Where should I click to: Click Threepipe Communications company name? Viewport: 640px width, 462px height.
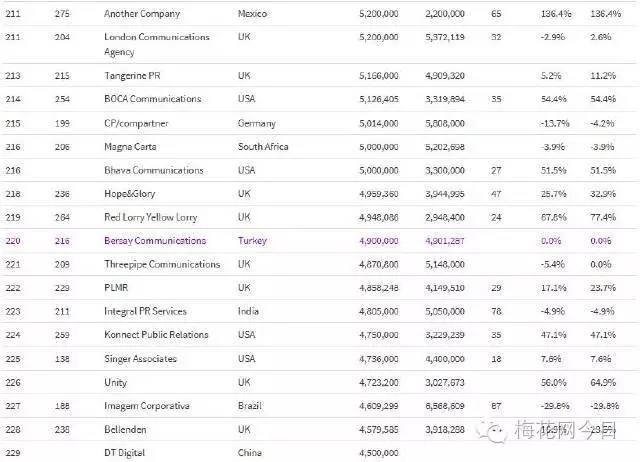tap(162, 265)
